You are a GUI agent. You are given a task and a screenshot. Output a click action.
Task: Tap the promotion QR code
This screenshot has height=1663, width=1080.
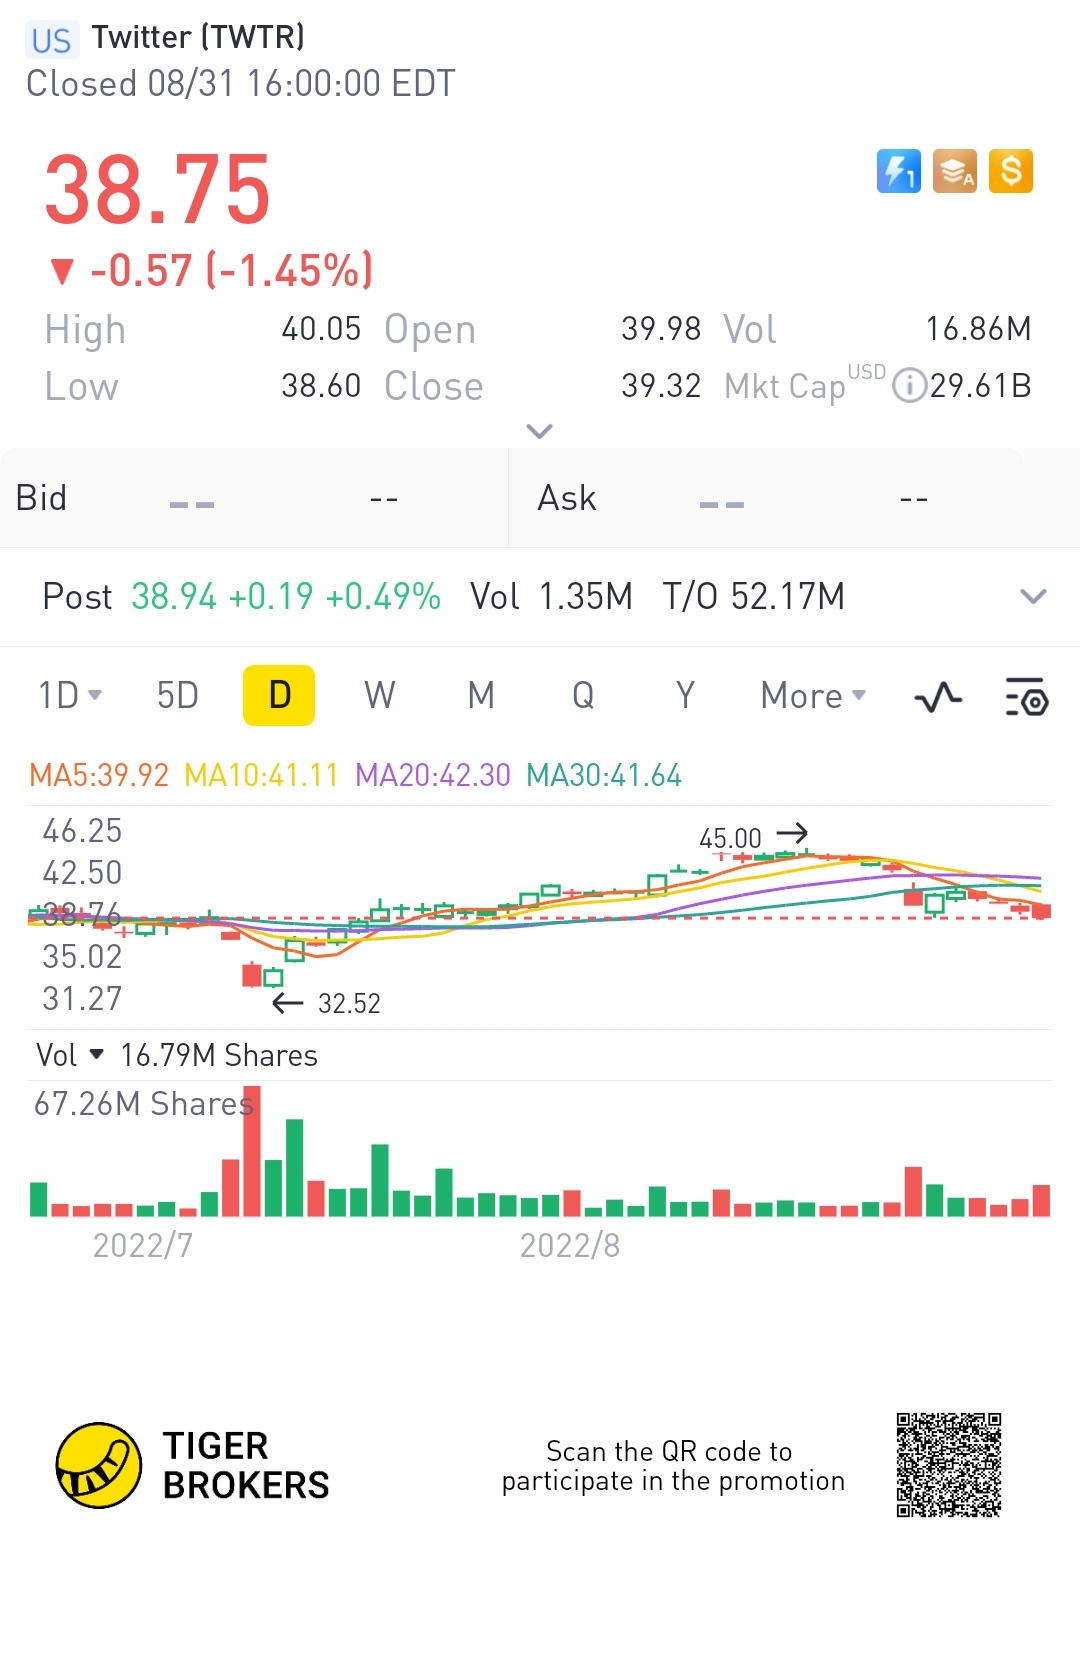pyautogui.click(x=948, y=1465)
